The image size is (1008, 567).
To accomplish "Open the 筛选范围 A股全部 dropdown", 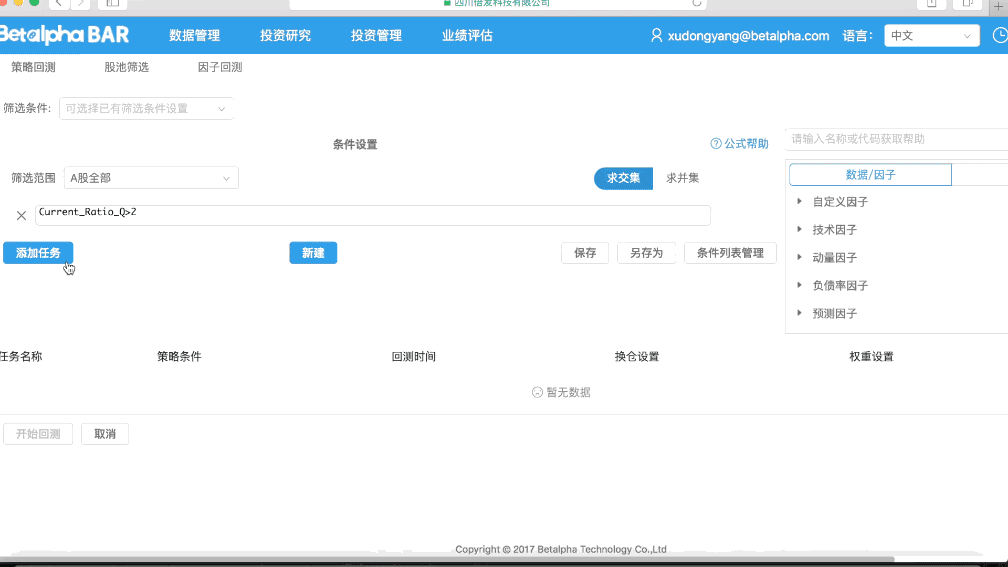I will [151, 178].
